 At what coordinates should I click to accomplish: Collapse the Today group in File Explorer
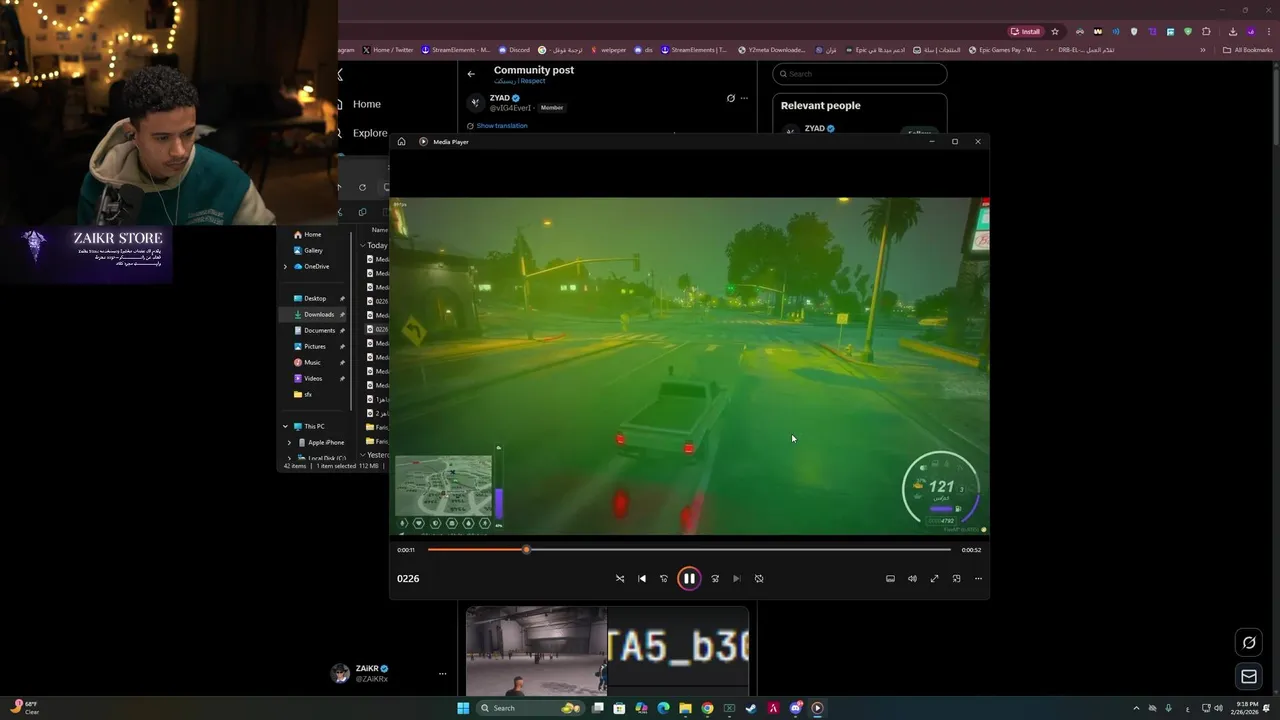pos(363,245)
